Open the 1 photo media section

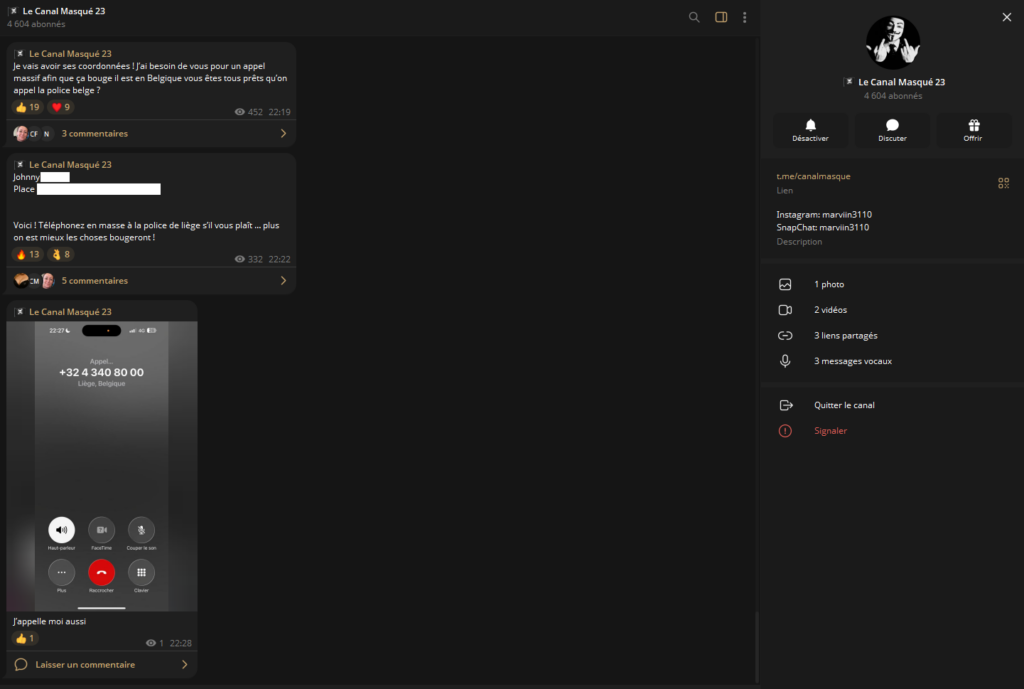click(x=829, y=285)
